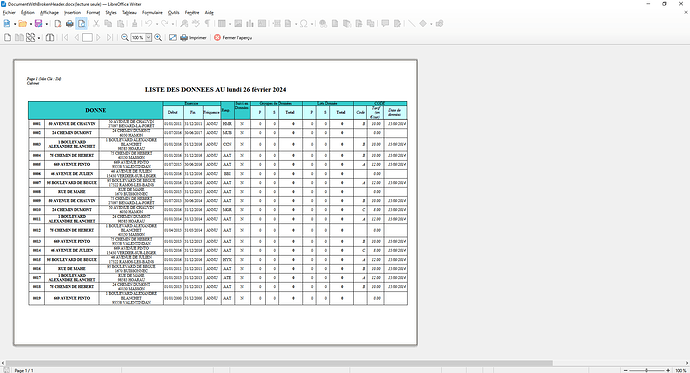Click the horizontal scrollbar at the bottom

click(x=279, y=363)
